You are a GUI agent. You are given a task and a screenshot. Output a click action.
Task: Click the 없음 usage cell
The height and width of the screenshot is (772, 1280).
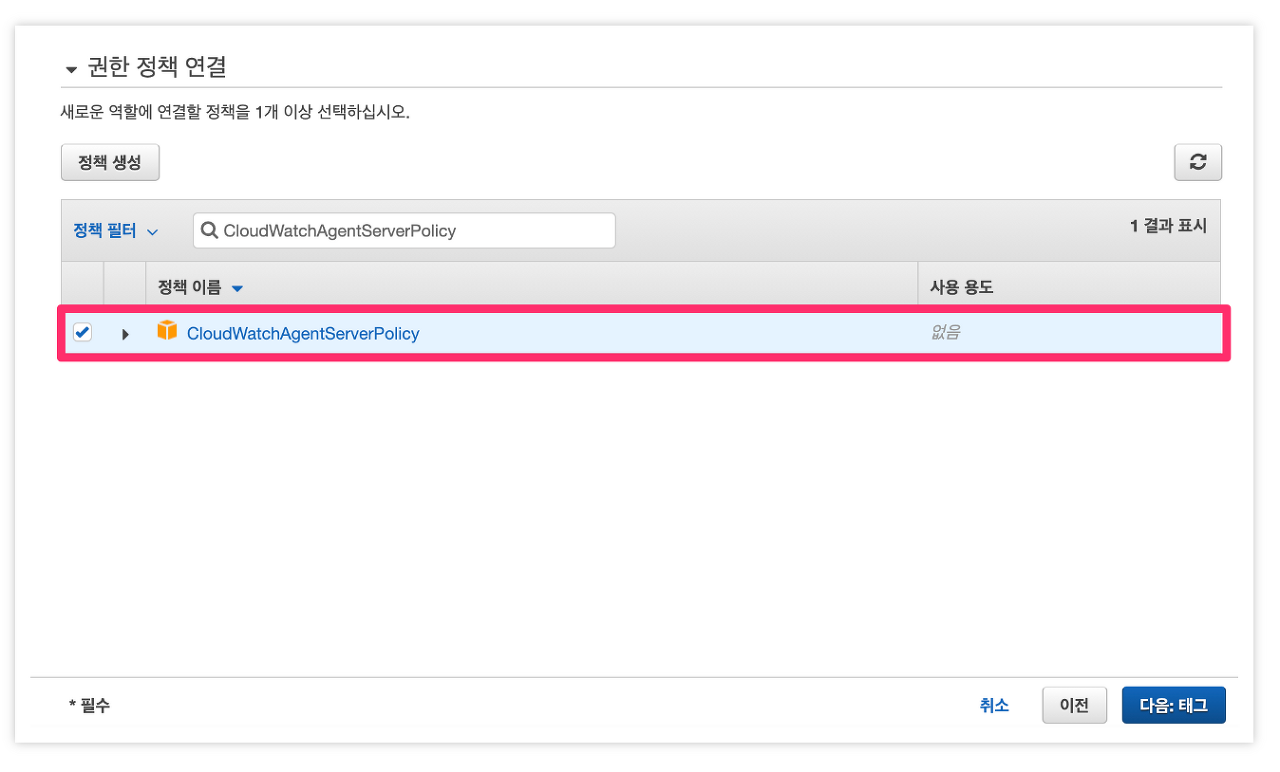(945, 333)
